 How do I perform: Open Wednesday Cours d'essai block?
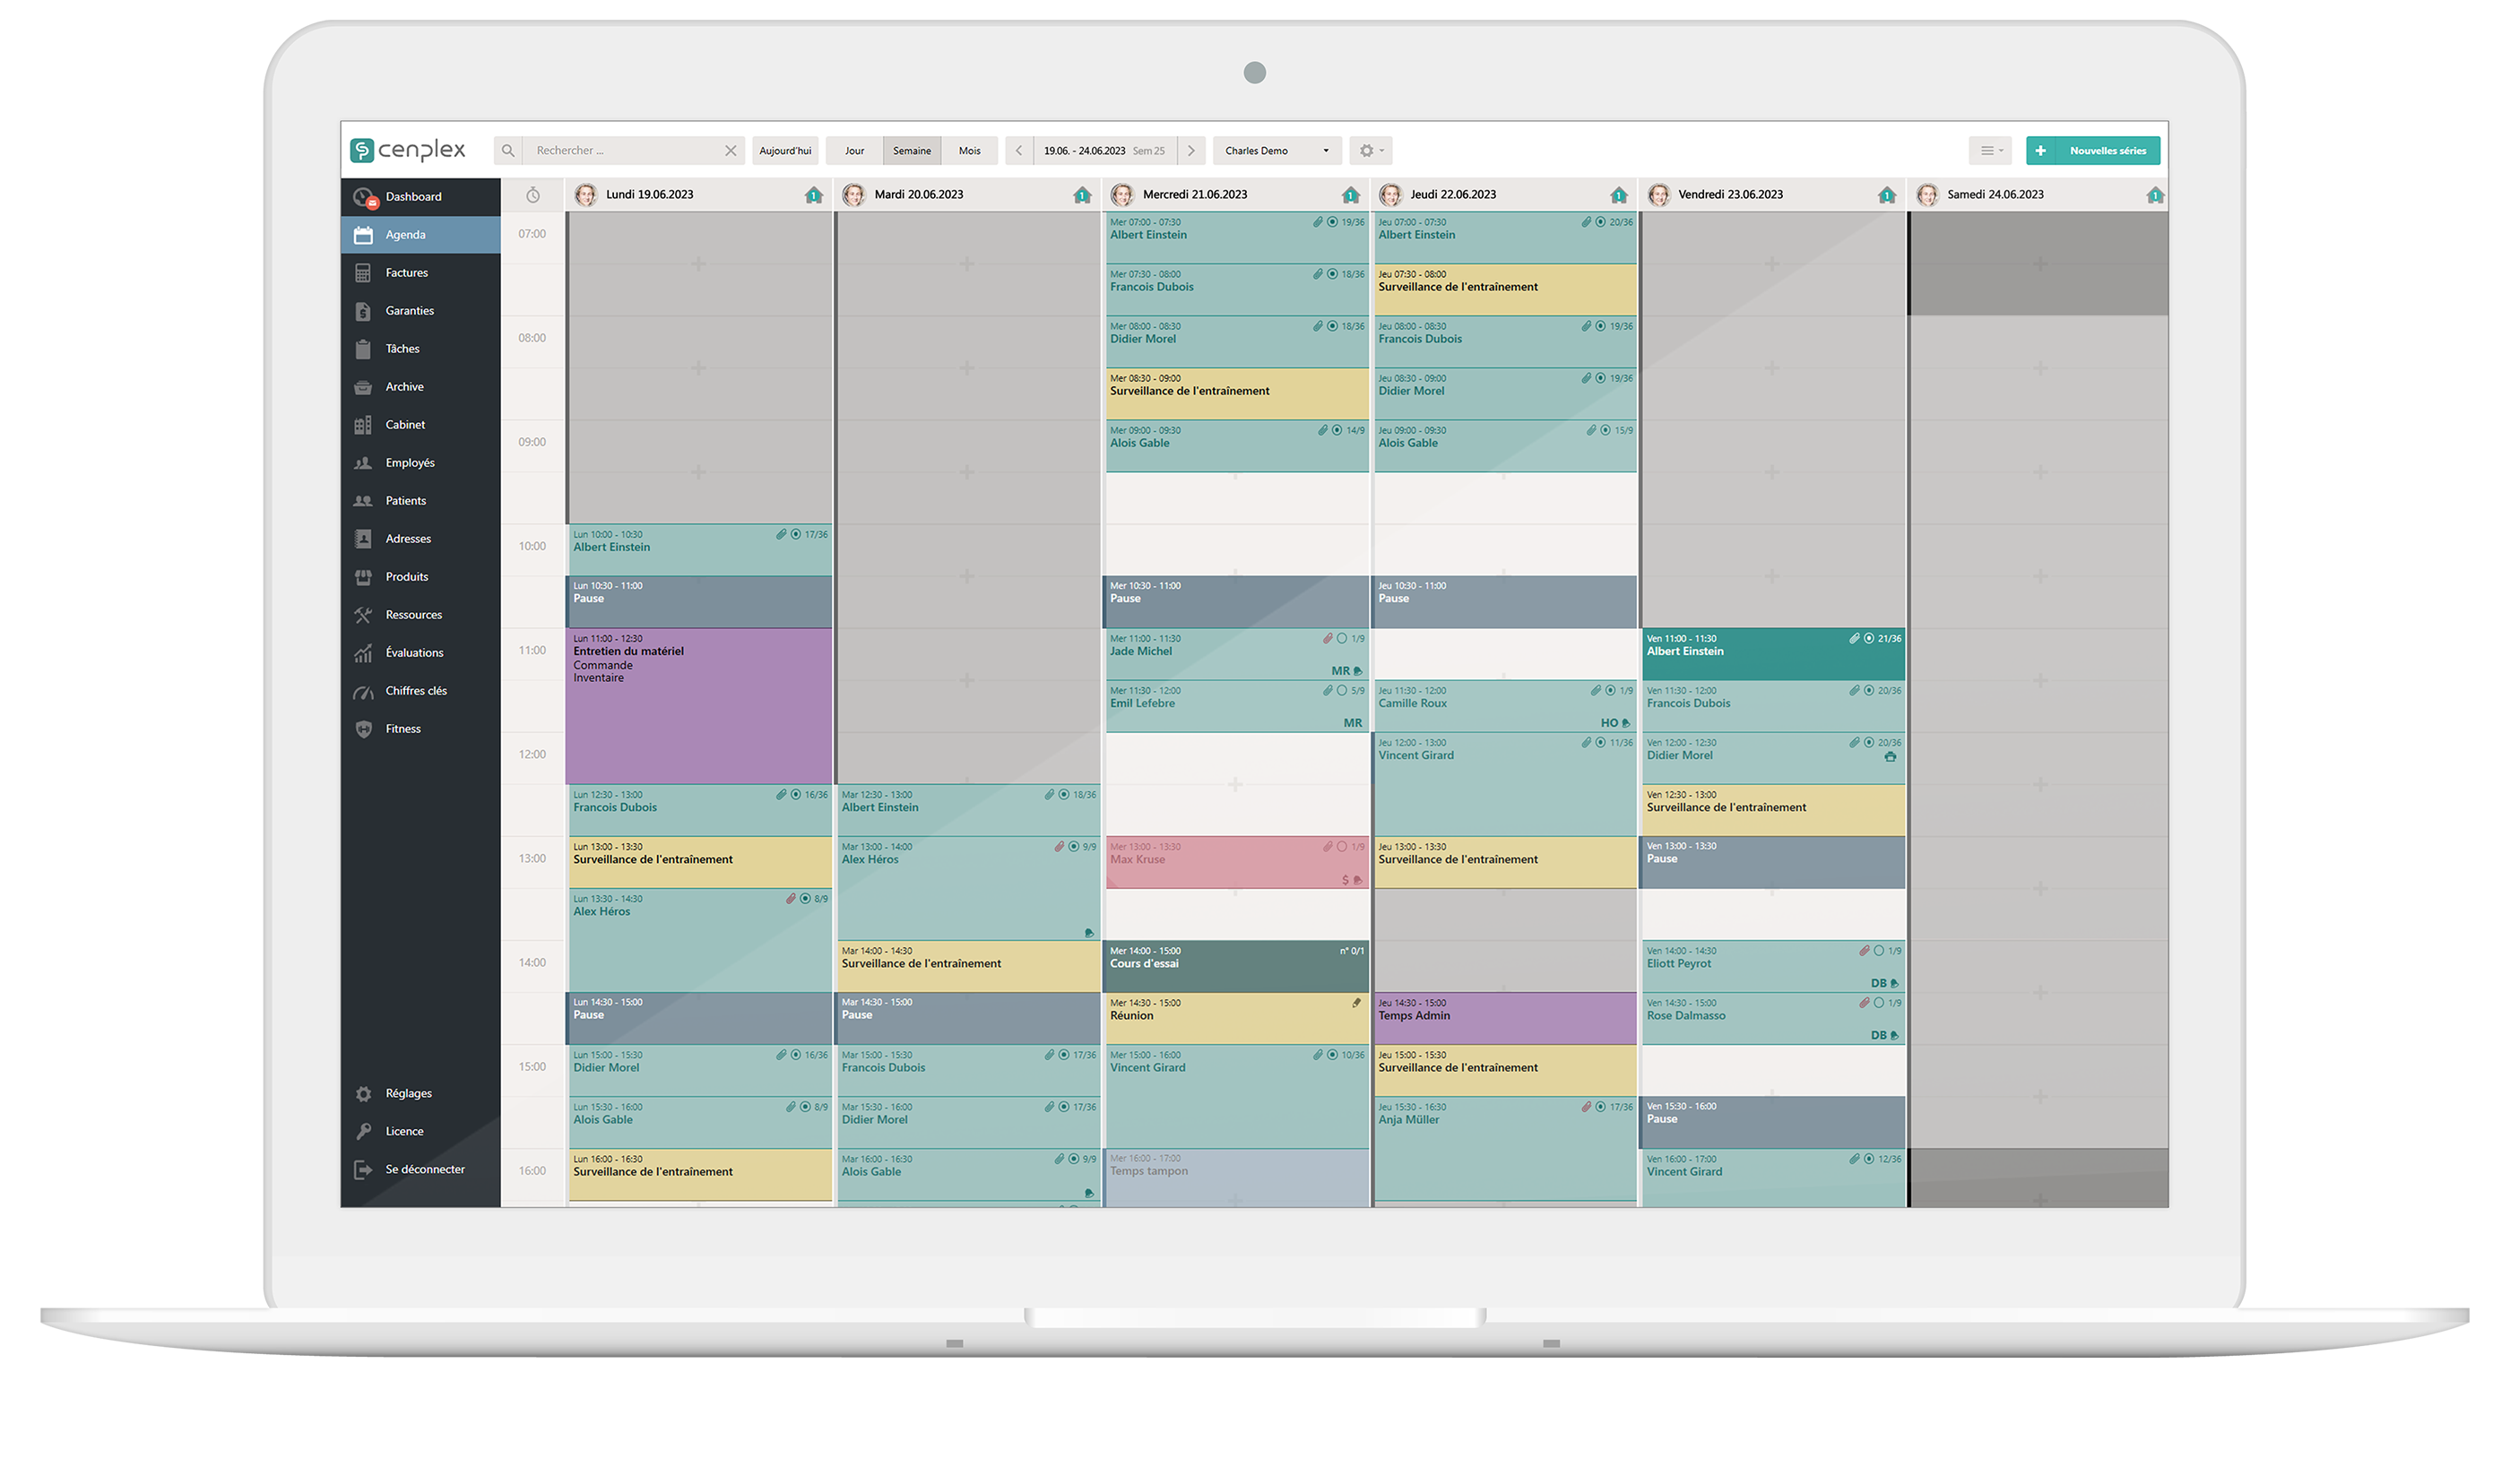(x=1237, y=967)
